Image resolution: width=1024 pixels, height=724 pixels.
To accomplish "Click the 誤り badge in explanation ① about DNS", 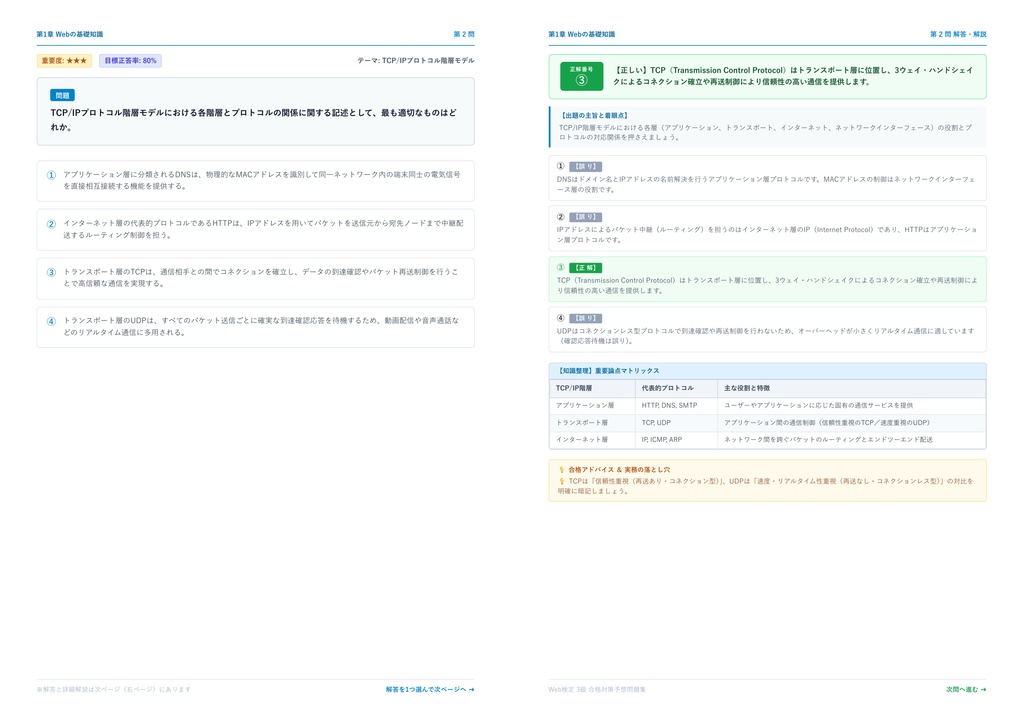I will (585, 166).
